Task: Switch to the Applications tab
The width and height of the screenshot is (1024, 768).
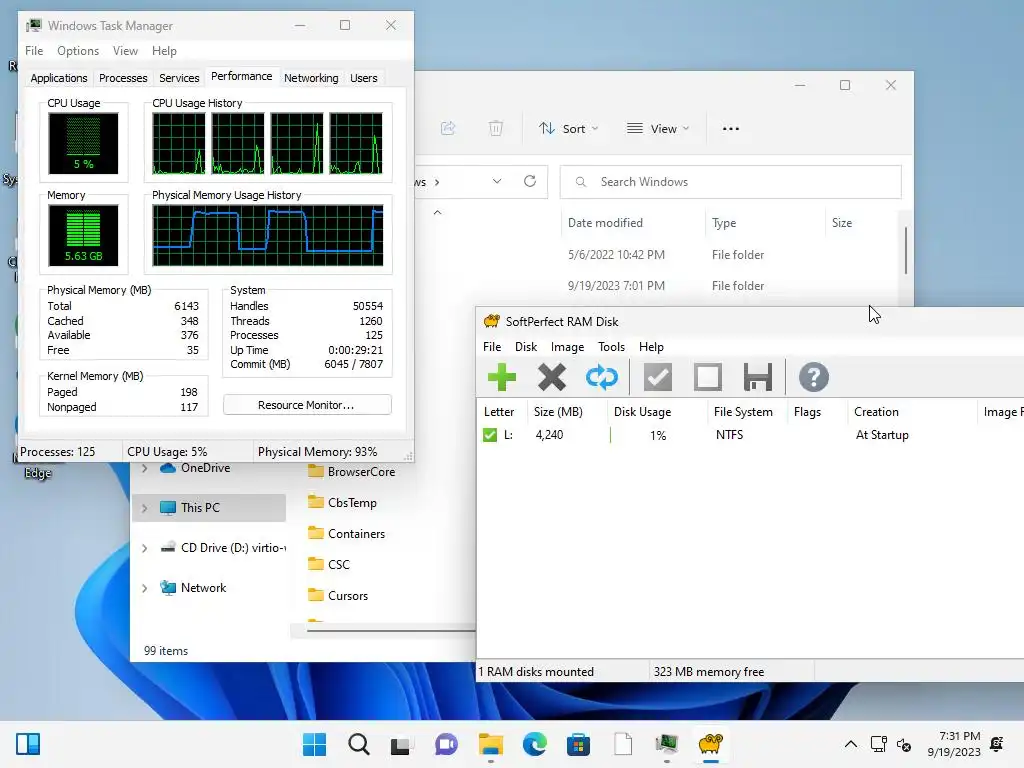Action: 59,78
